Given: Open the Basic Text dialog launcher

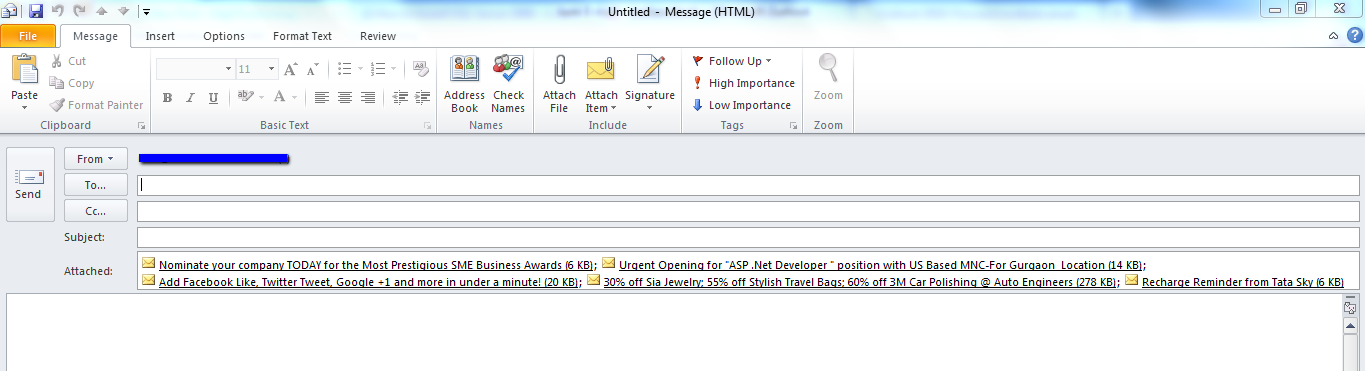Looking at the screenshot, I should 428,126.
